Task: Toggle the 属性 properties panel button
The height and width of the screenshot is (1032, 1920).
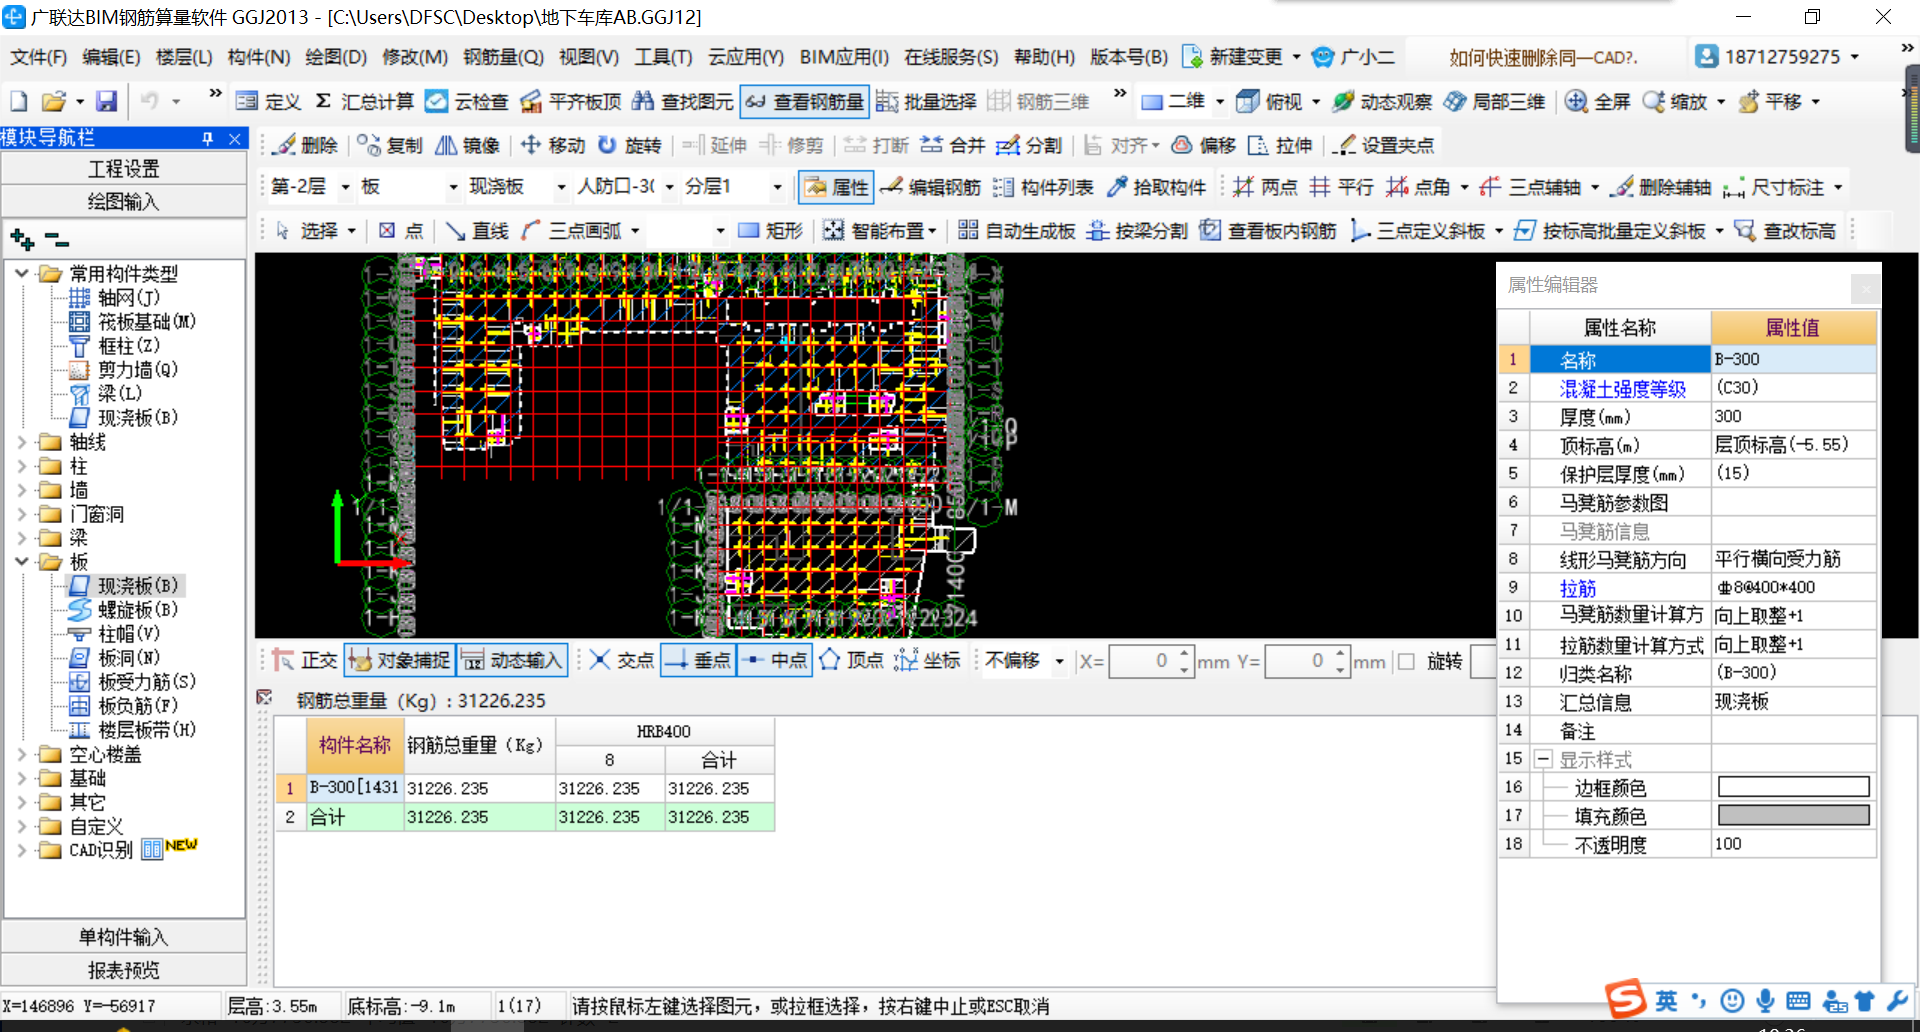Action: click(x=837, y=187)
